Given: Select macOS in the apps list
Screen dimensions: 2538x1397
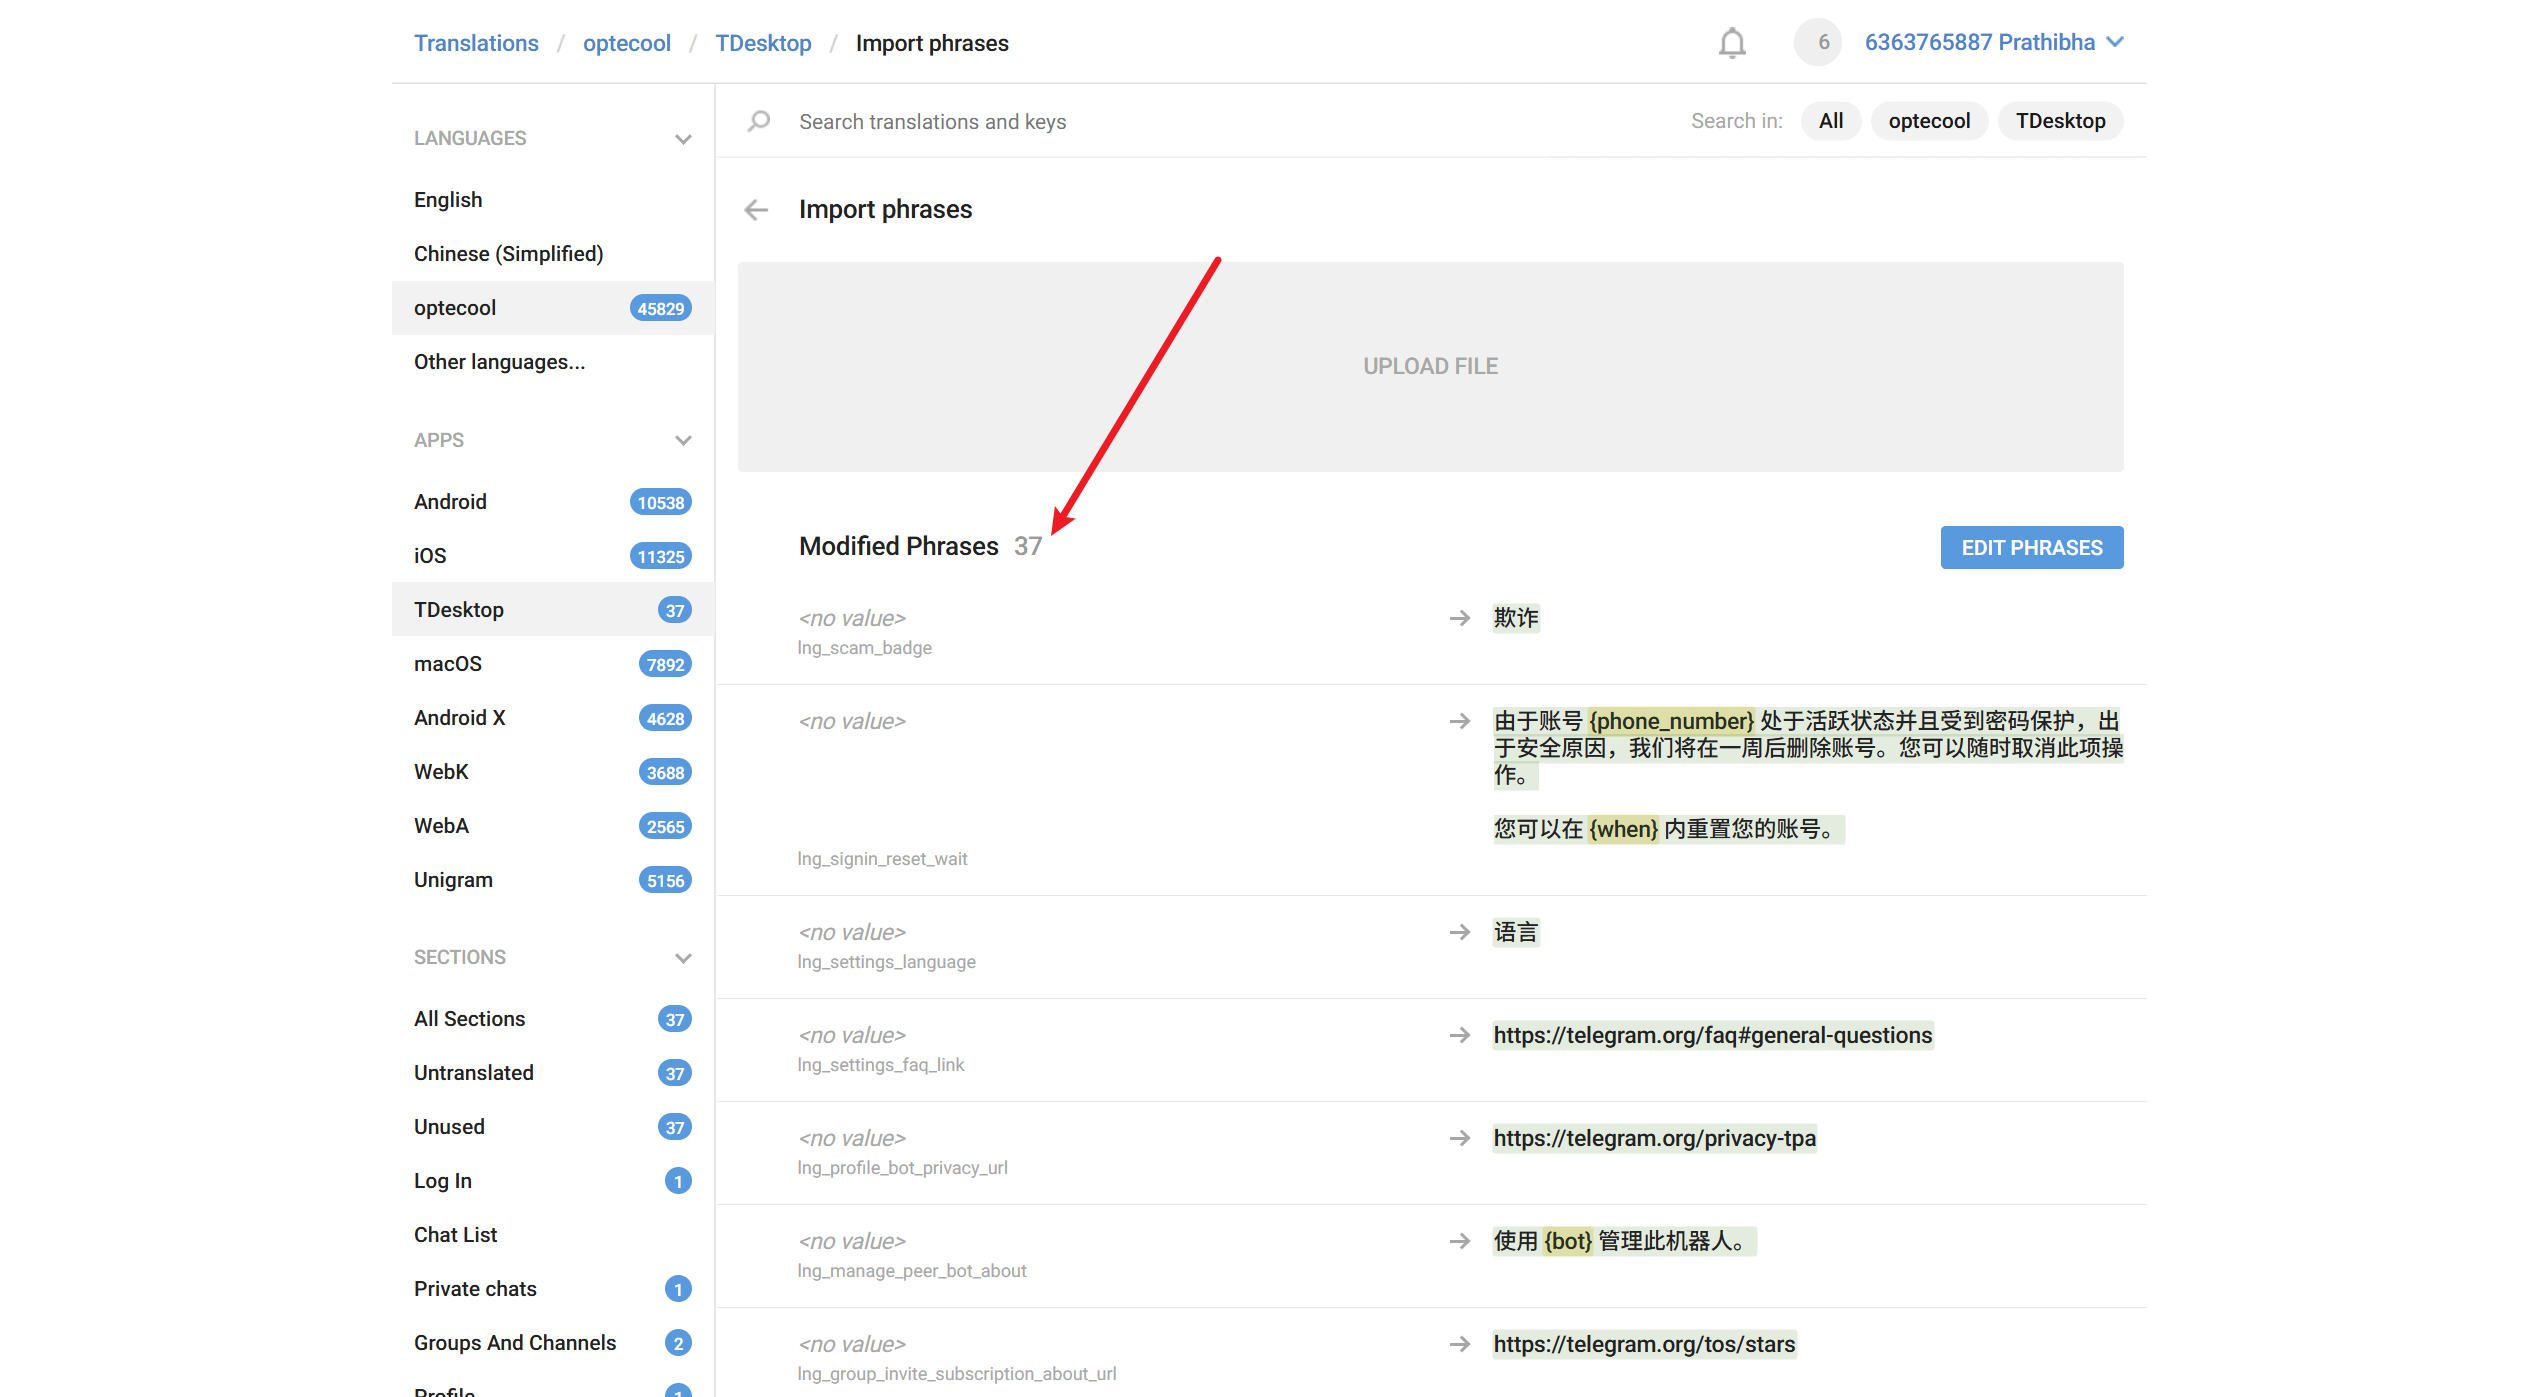Looking at the screenshot, I should 448,664.
